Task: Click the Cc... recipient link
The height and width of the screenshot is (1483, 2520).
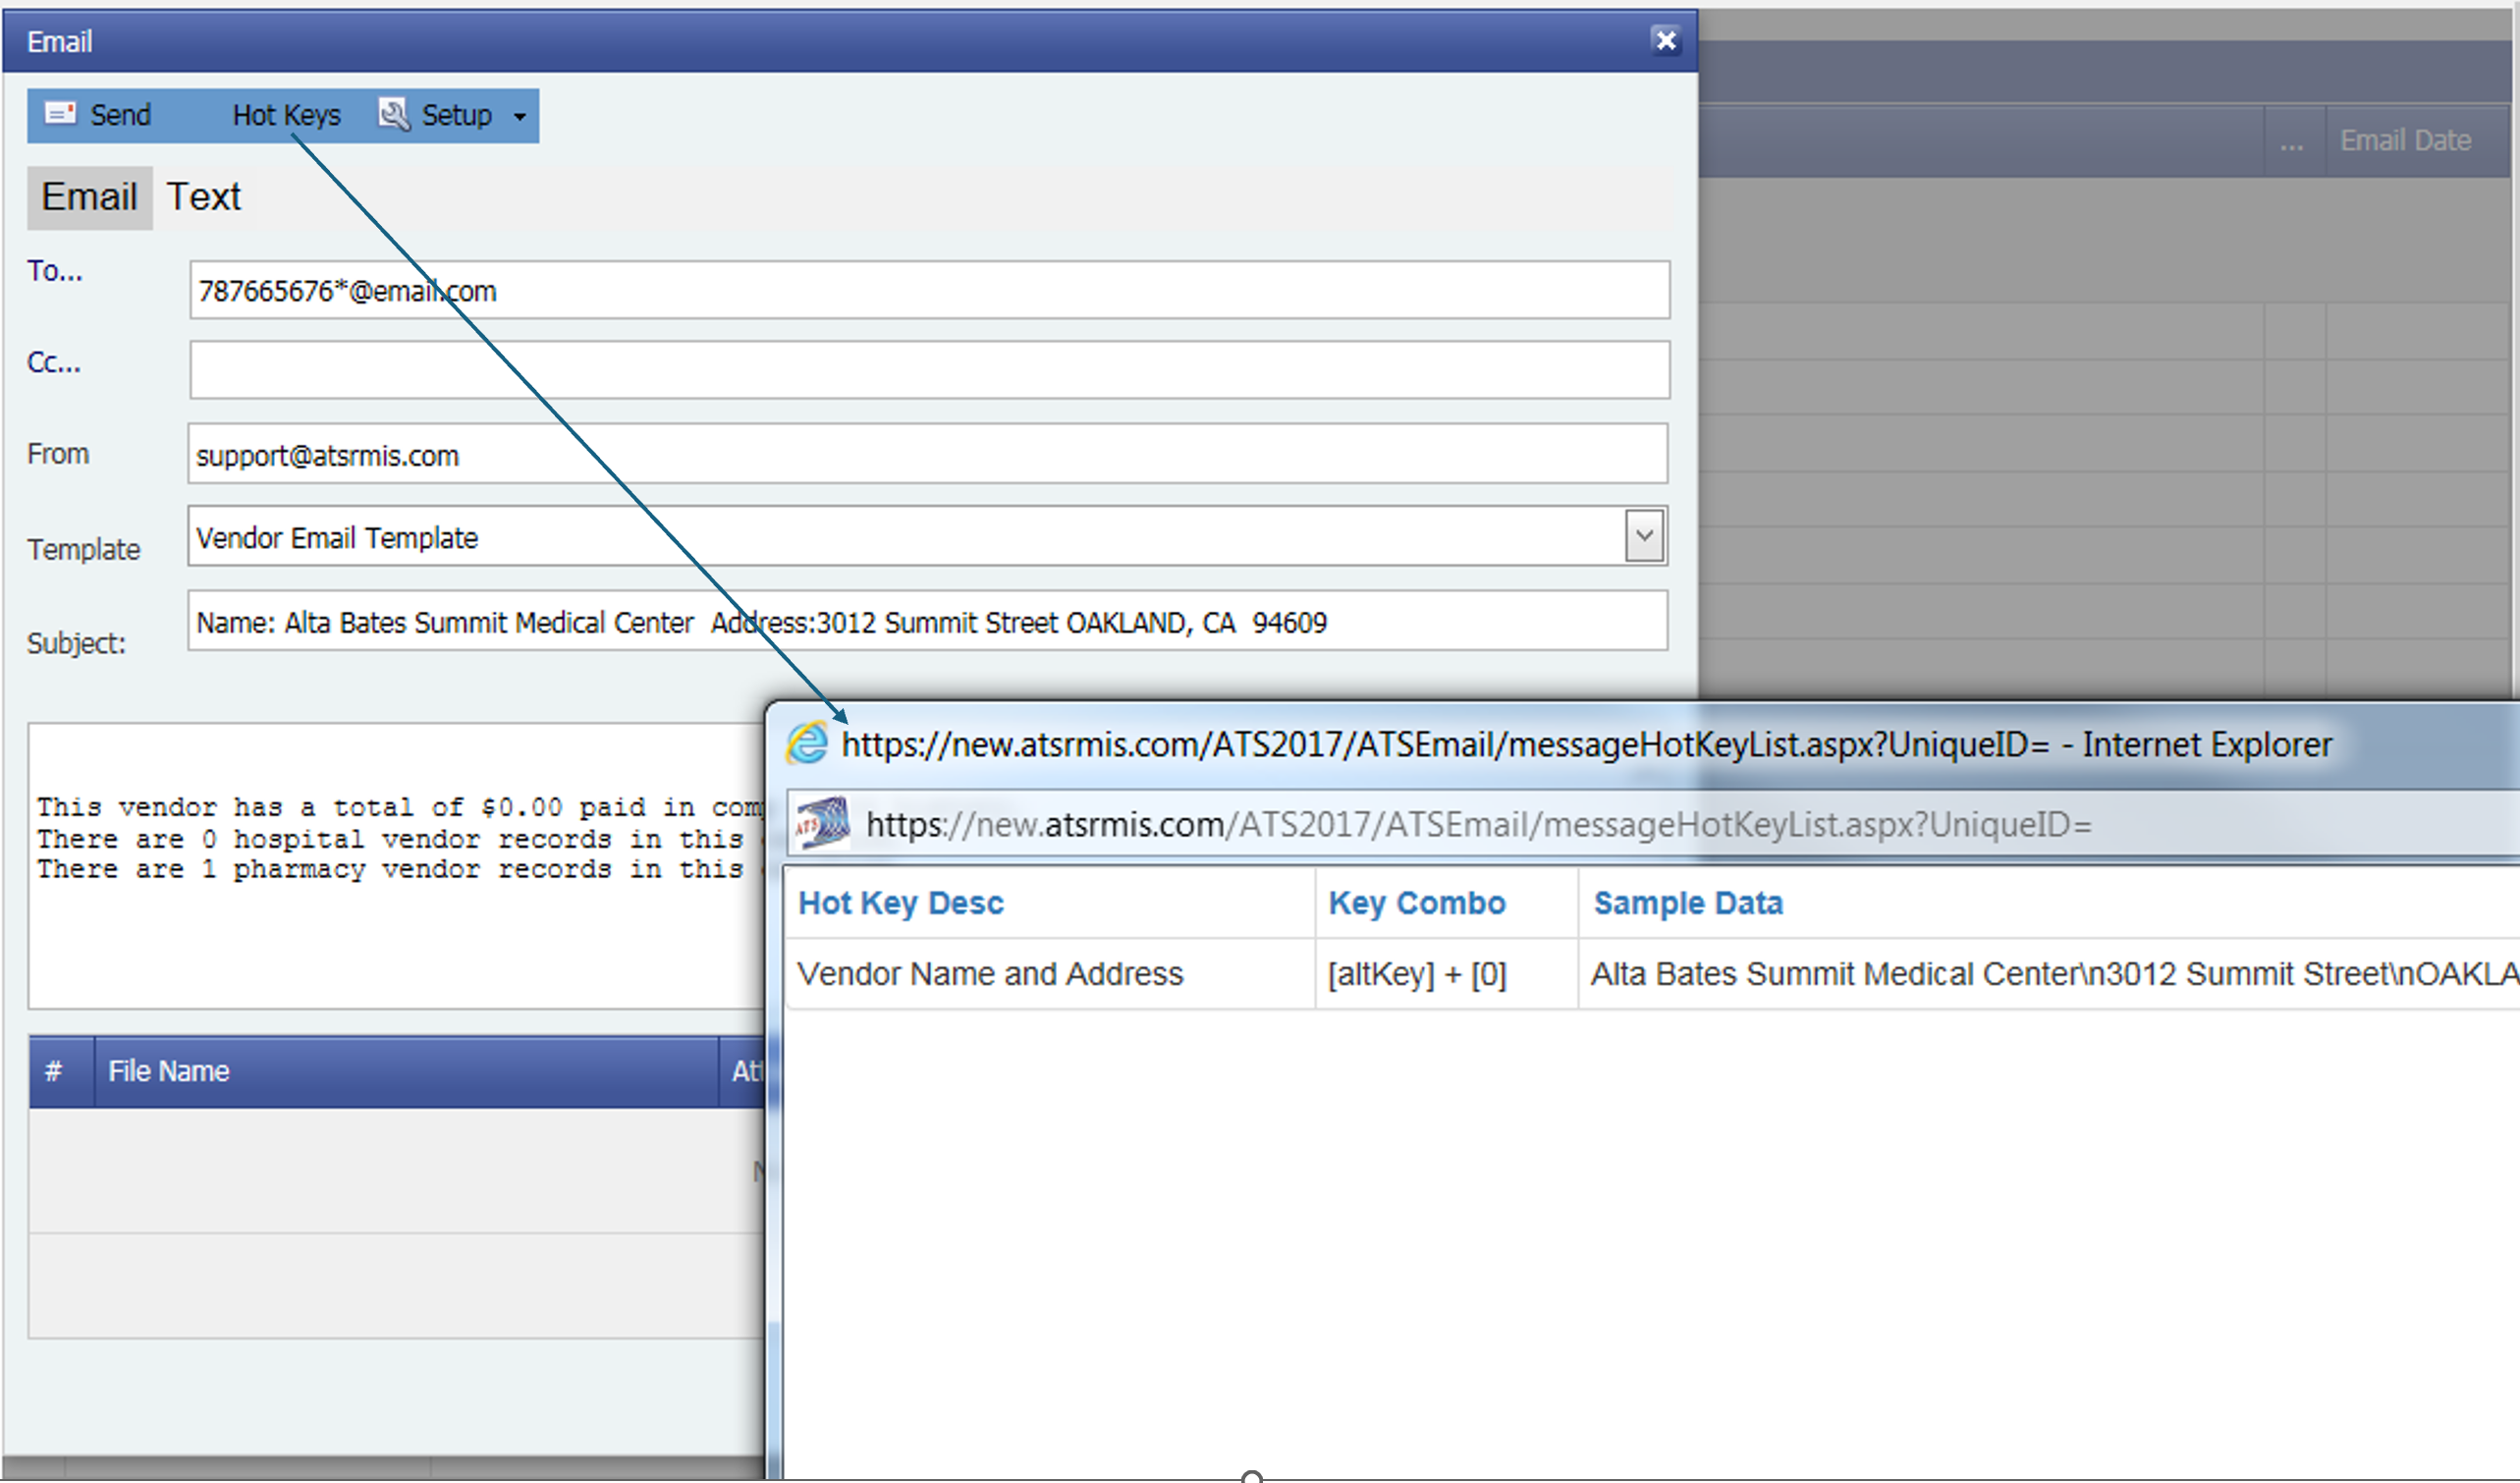Action: tap(54, 362)
